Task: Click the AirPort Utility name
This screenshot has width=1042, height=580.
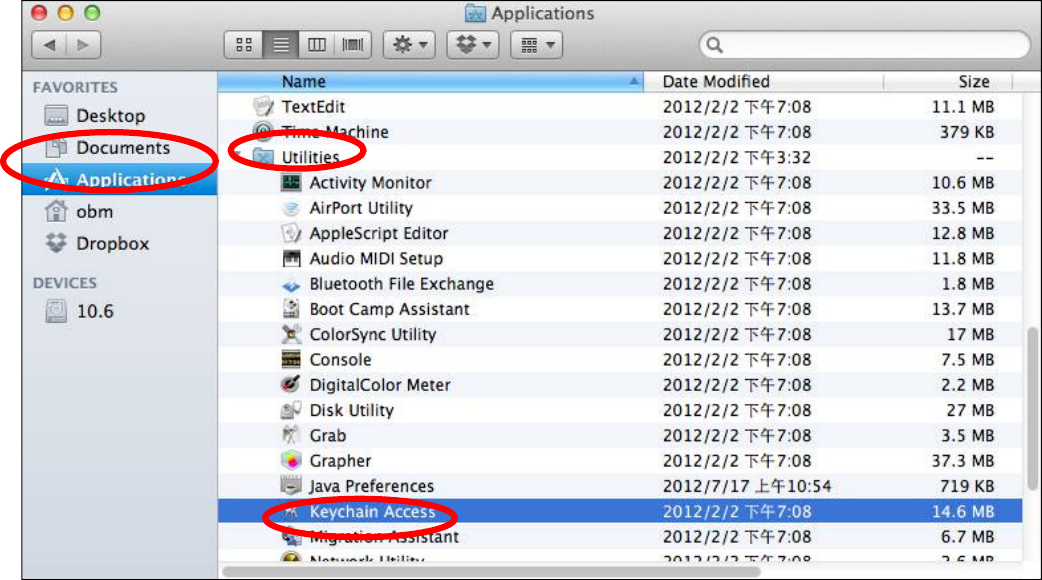Action: click(361, 208)
